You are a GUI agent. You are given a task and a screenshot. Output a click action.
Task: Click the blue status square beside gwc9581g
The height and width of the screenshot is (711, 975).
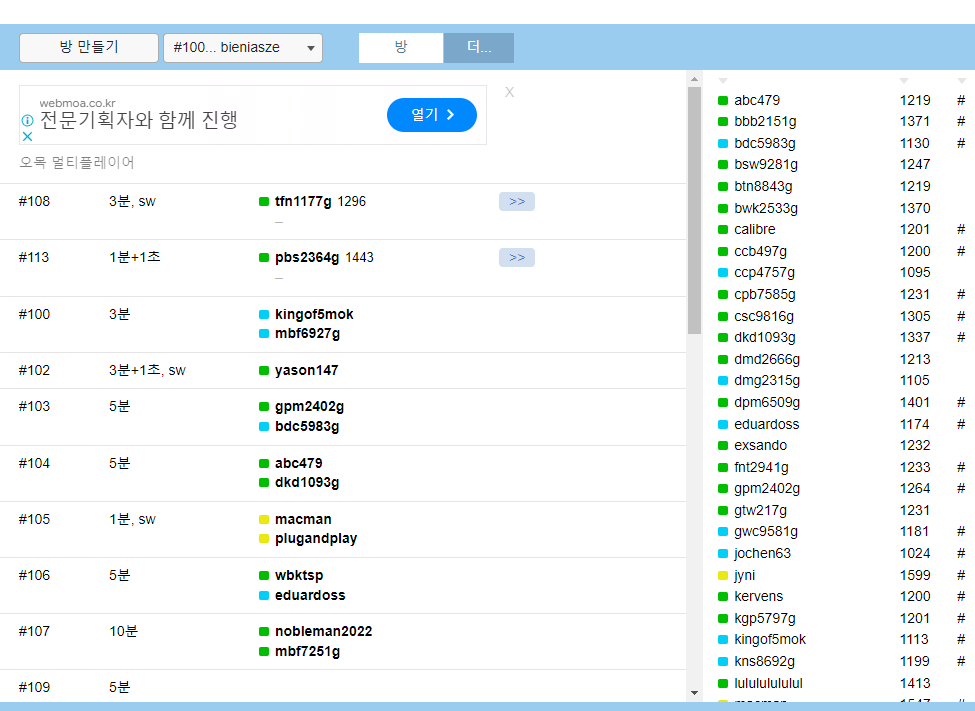[x=723, y=532]
